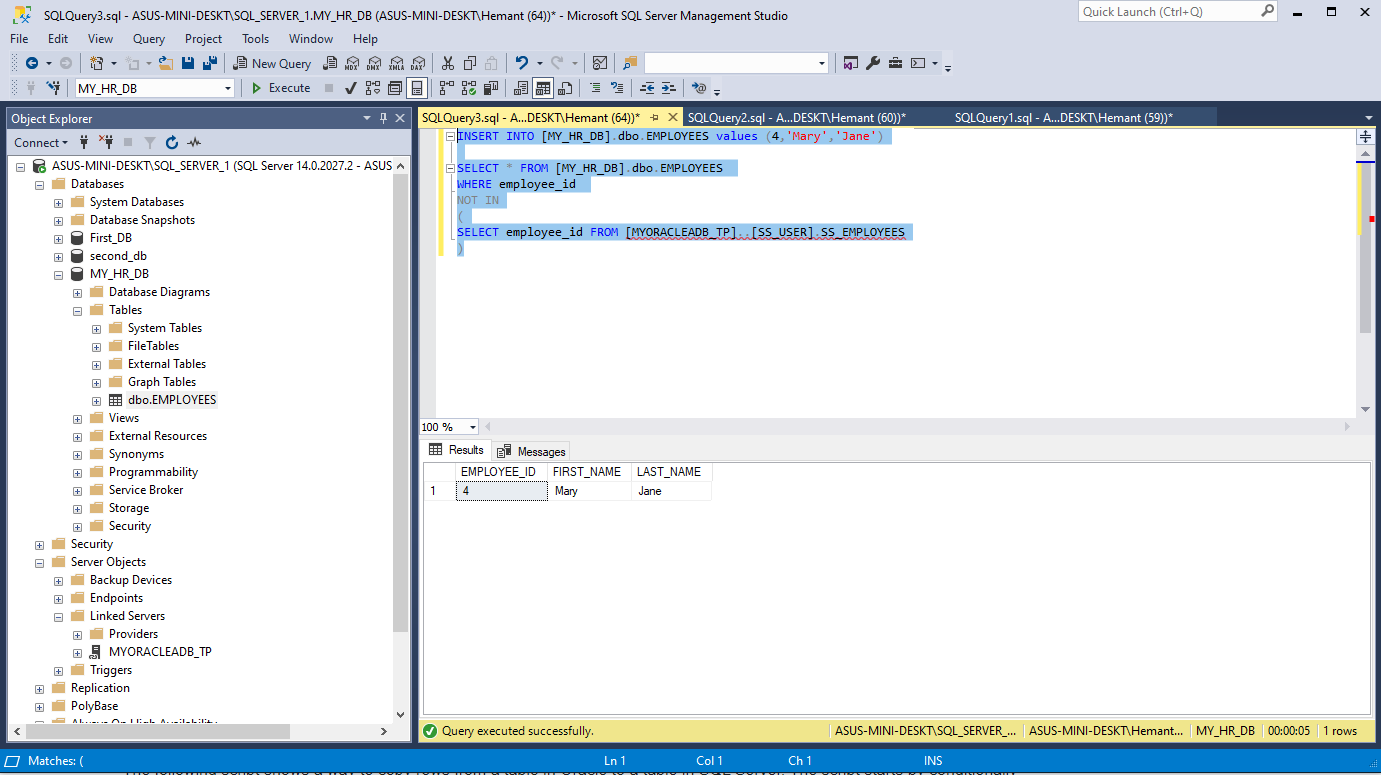Open Activity Monitor icon in Object Explorer

[194, 142]
